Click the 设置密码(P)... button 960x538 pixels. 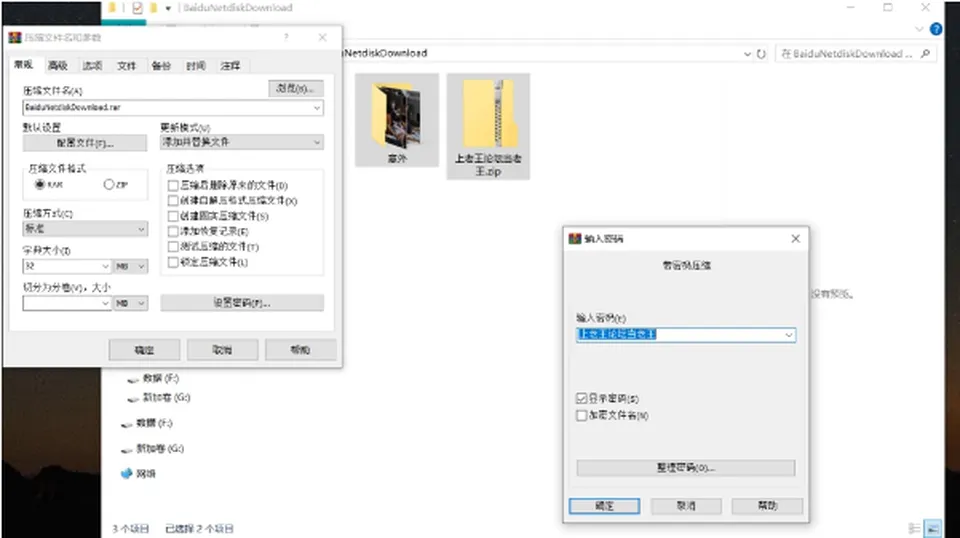(x=242, y=302)
